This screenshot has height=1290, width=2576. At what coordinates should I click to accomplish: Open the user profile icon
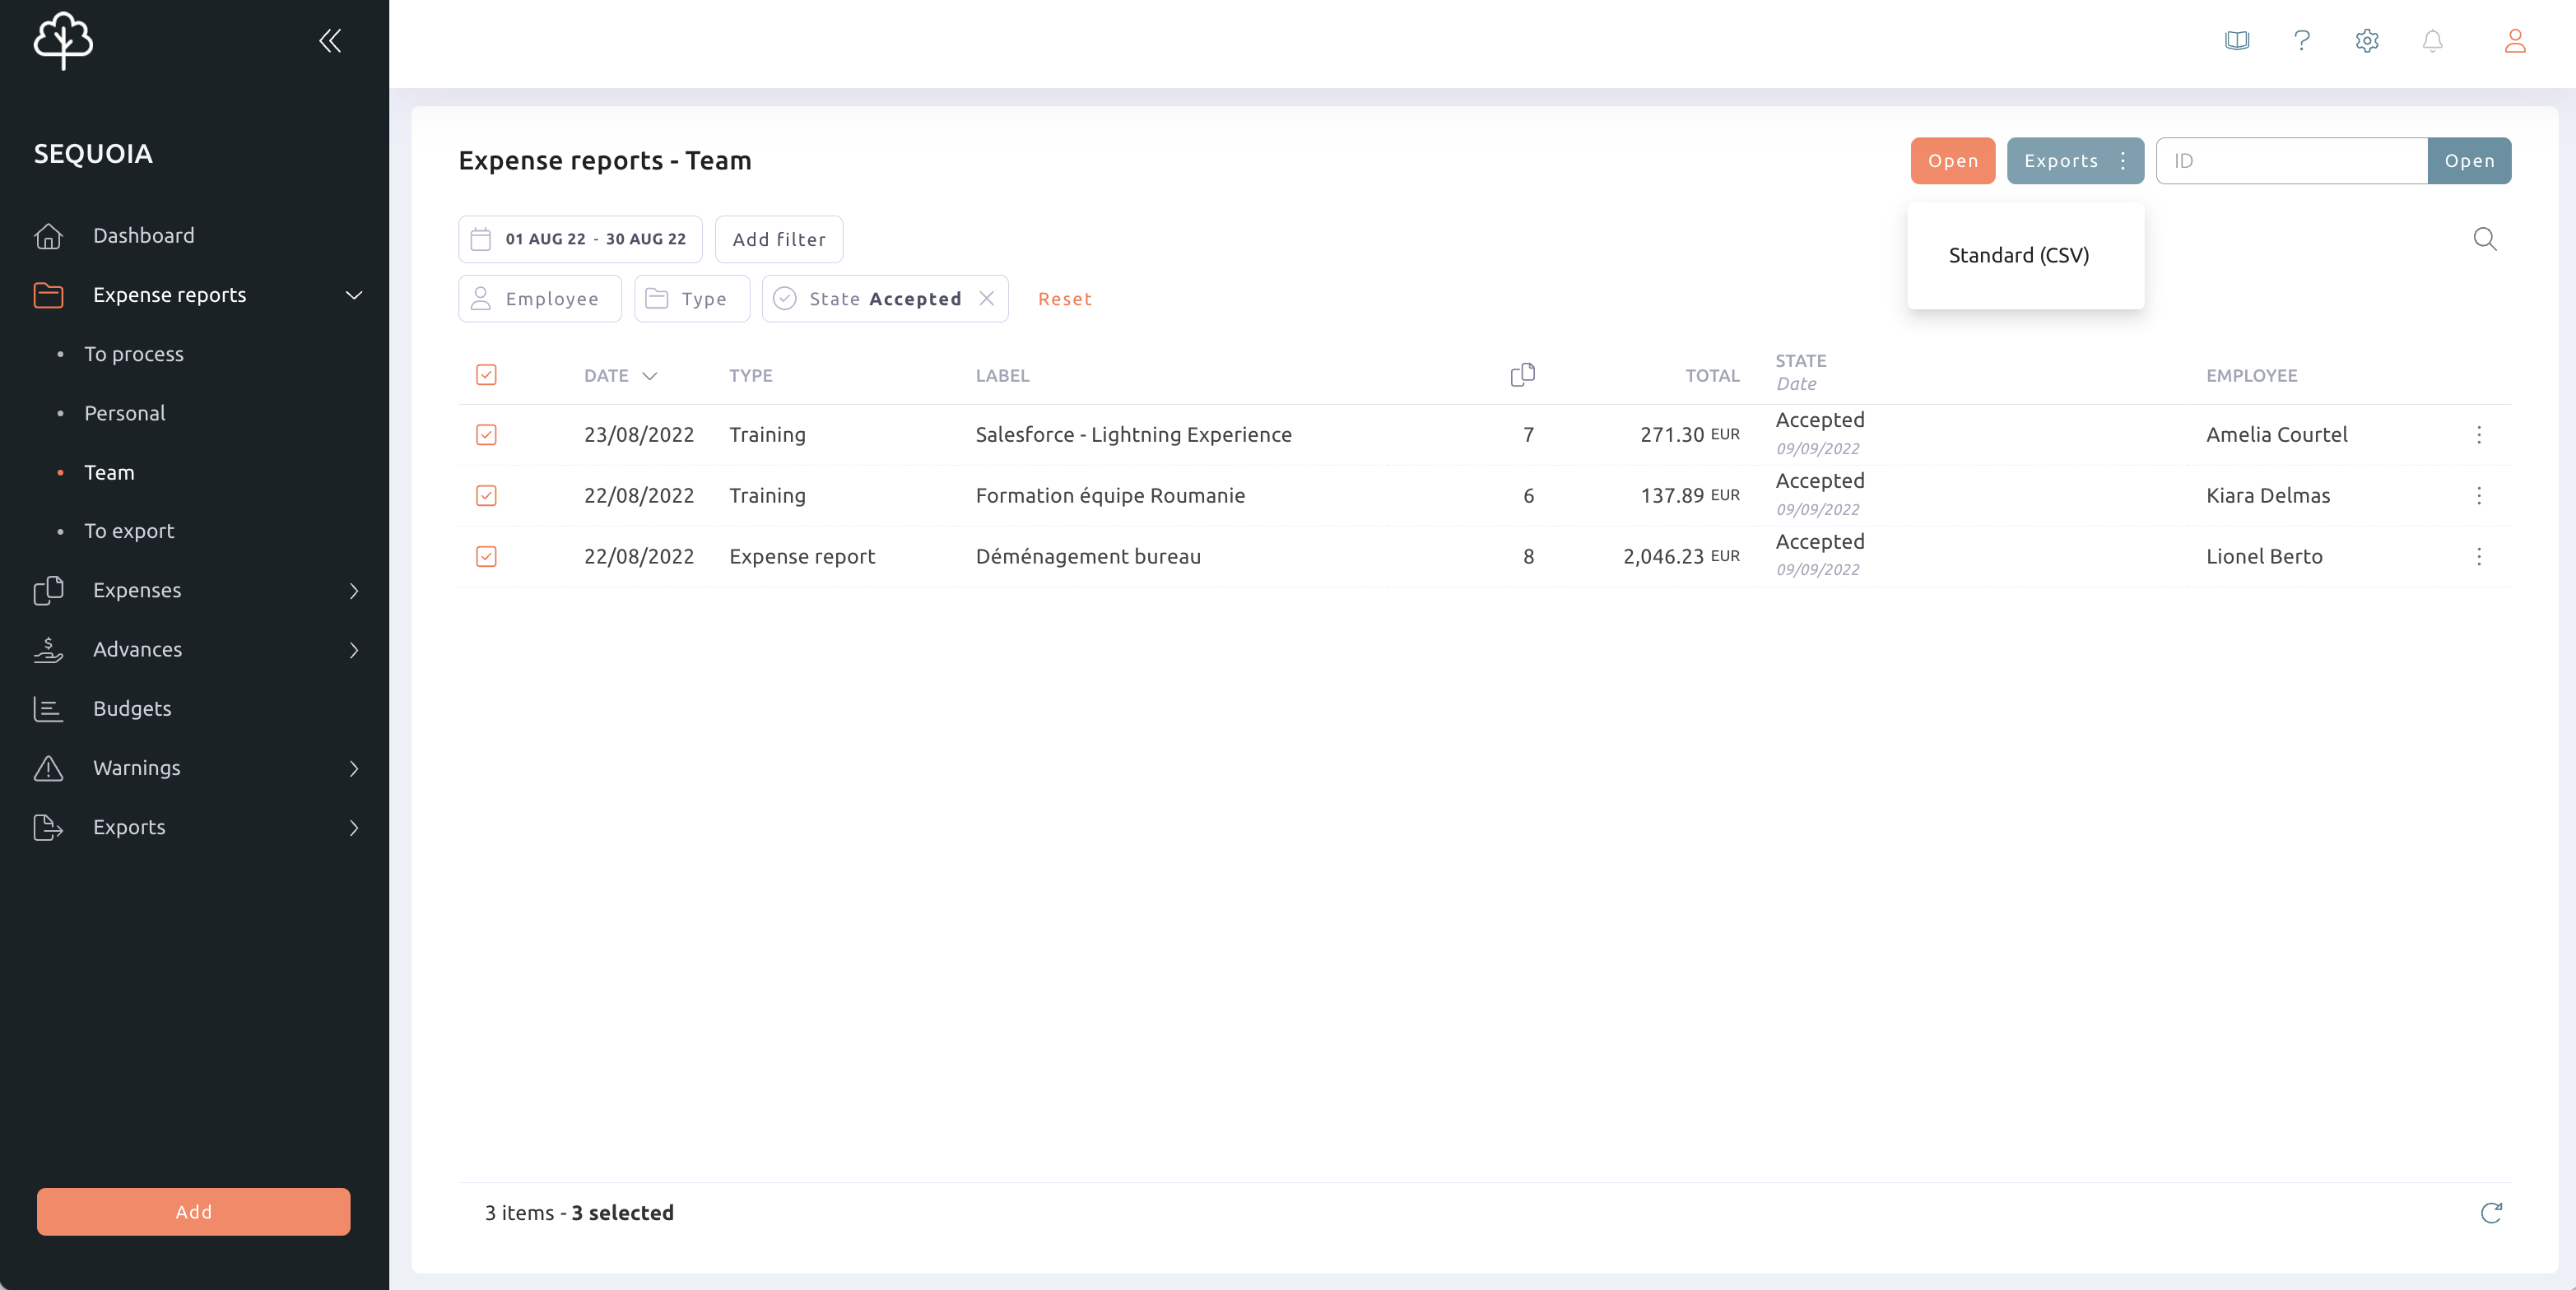[x=2515, y=41]
